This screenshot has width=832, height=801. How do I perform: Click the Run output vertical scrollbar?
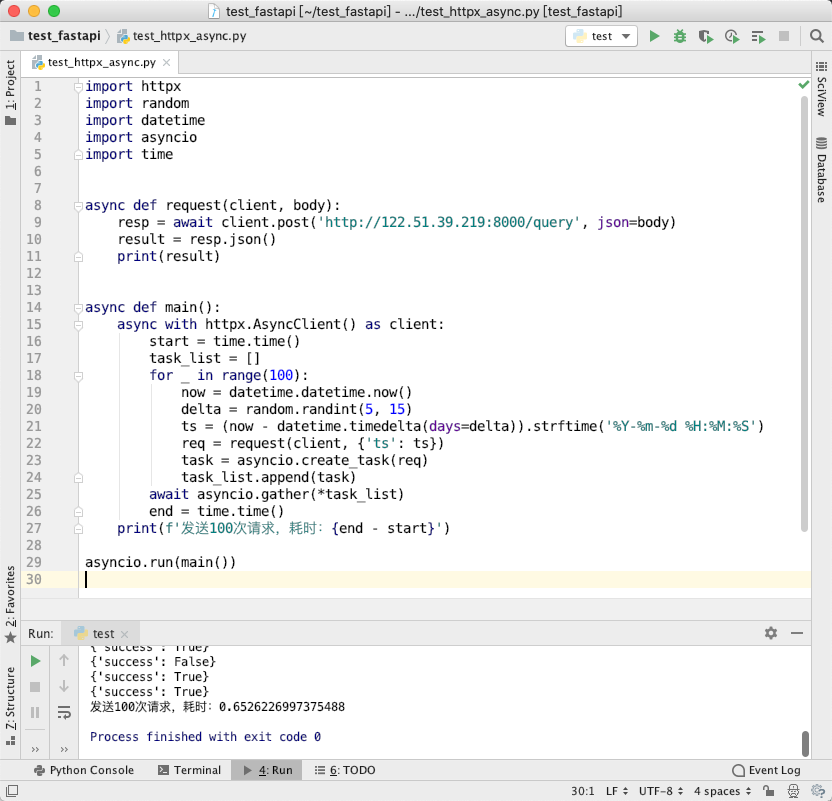[805, 744]
